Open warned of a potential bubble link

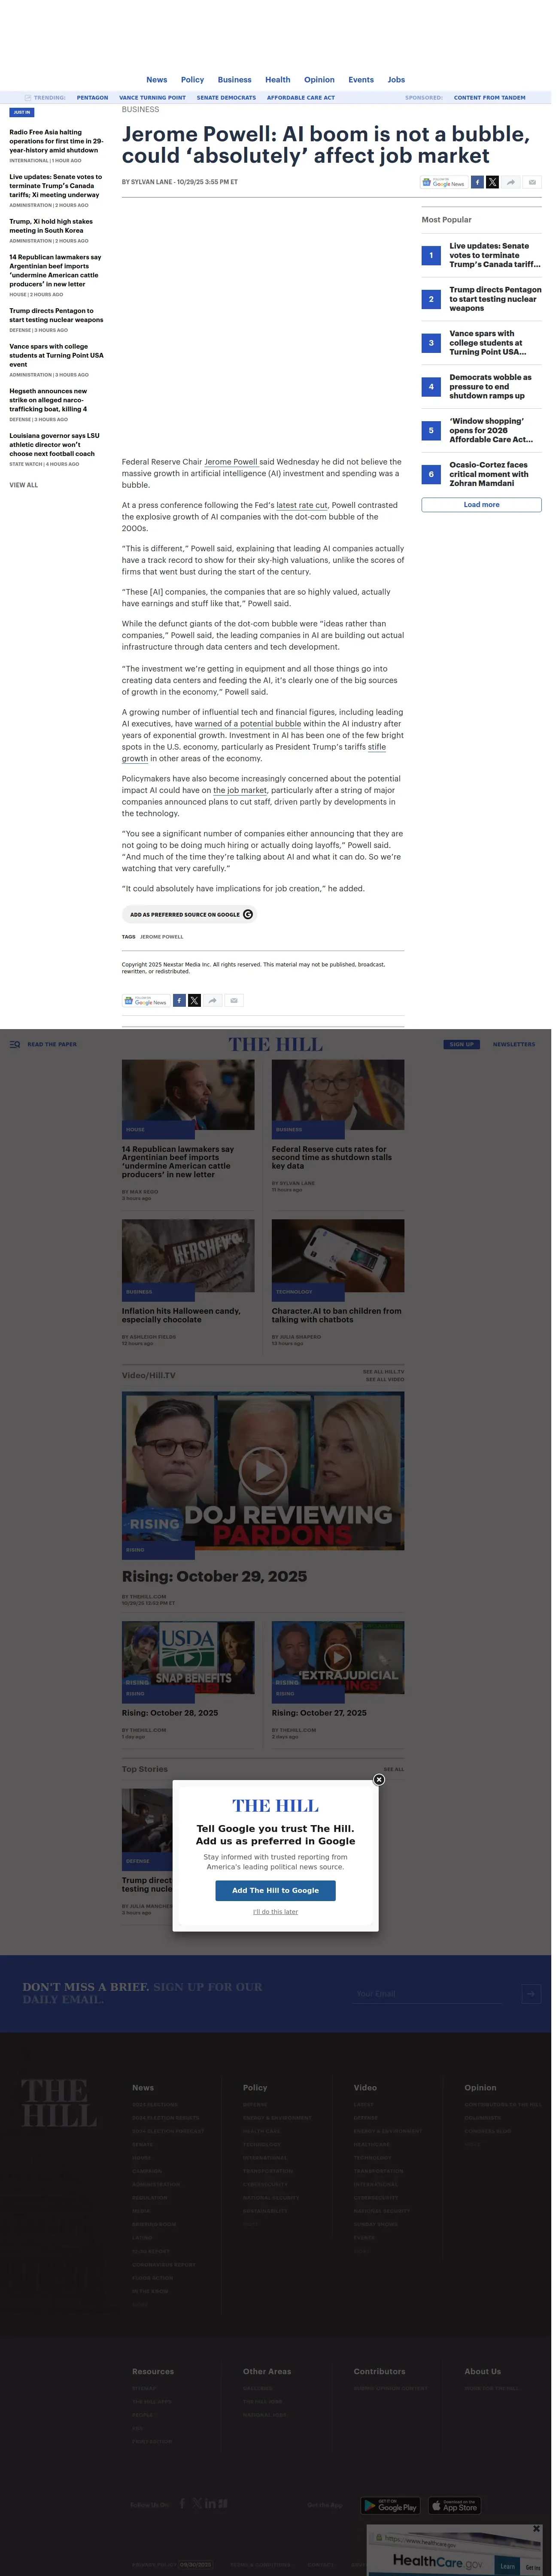click(x=248, y=723)
